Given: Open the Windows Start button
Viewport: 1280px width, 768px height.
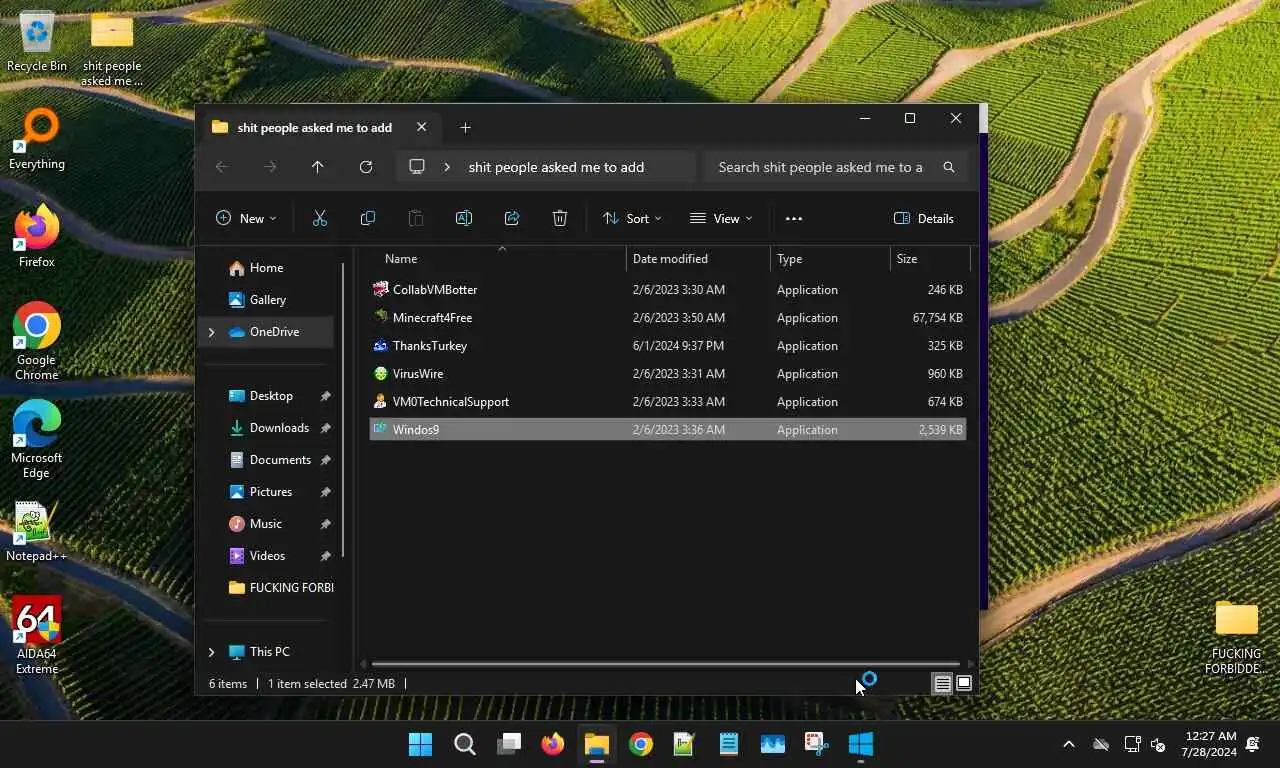Looking at the screenshot, I should (x=421, y=744).
